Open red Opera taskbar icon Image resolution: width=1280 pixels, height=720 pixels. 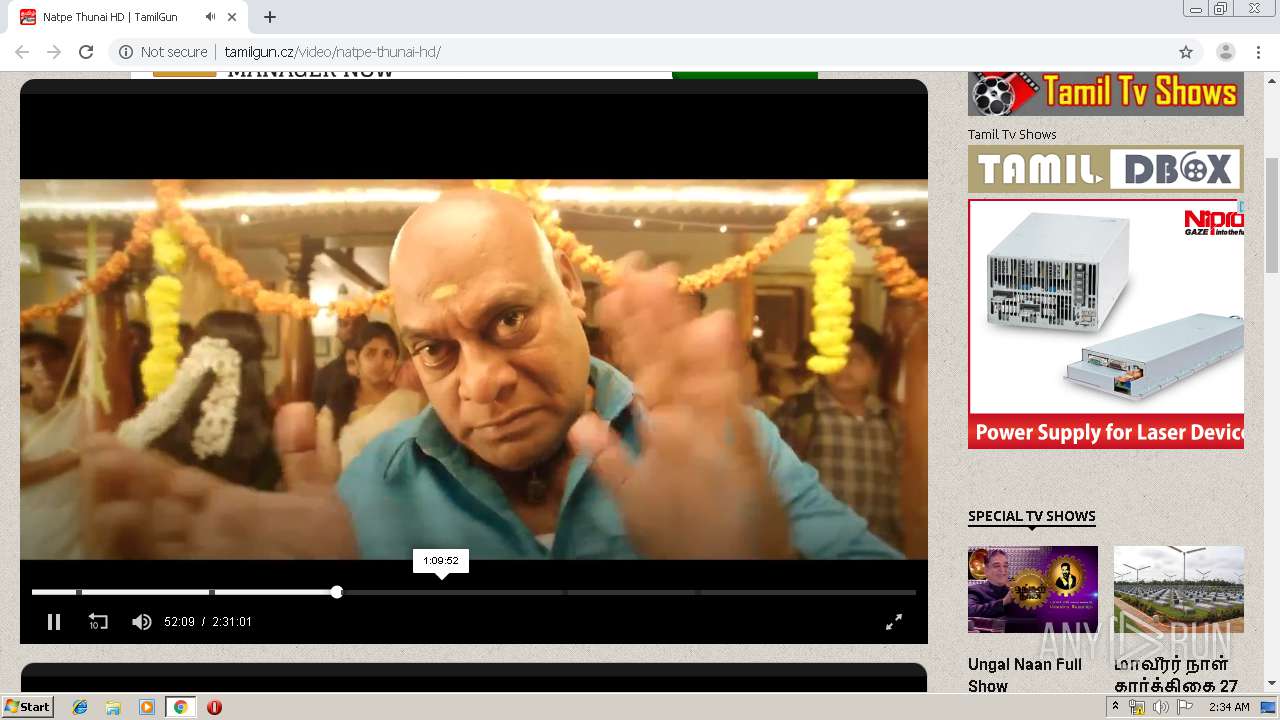pyautogui.click(x=214, y=707)
